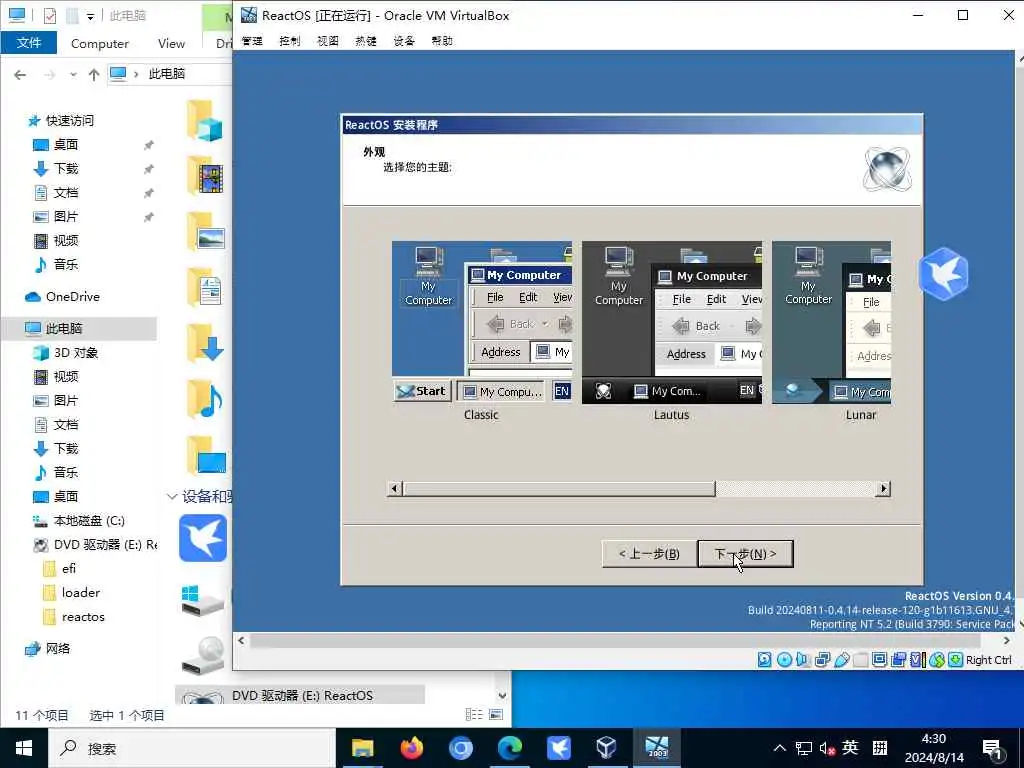Open the notification center icon

[x=992, y=748]
